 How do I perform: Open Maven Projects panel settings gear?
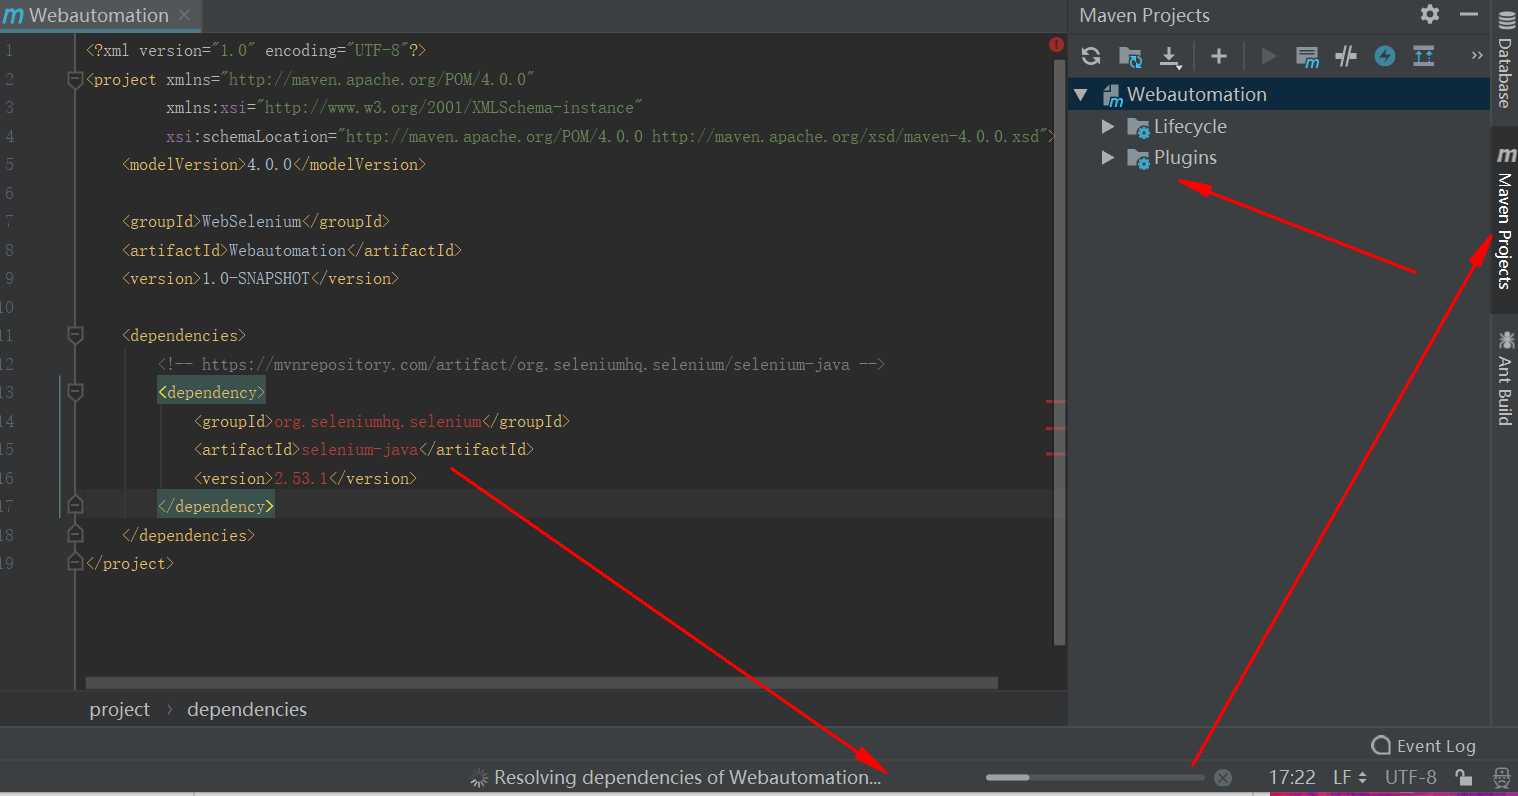(1430, 14)
